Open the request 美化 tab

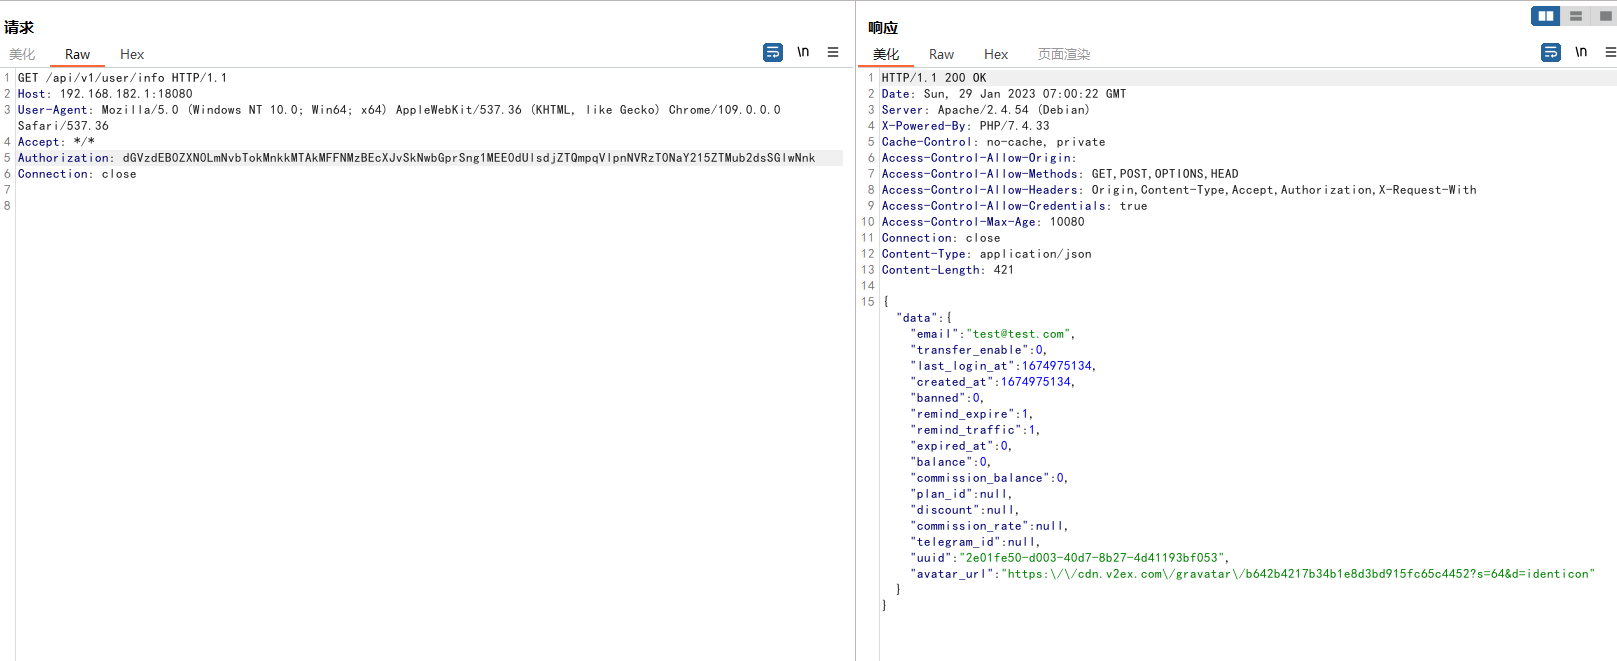click(x=22, y=54)
